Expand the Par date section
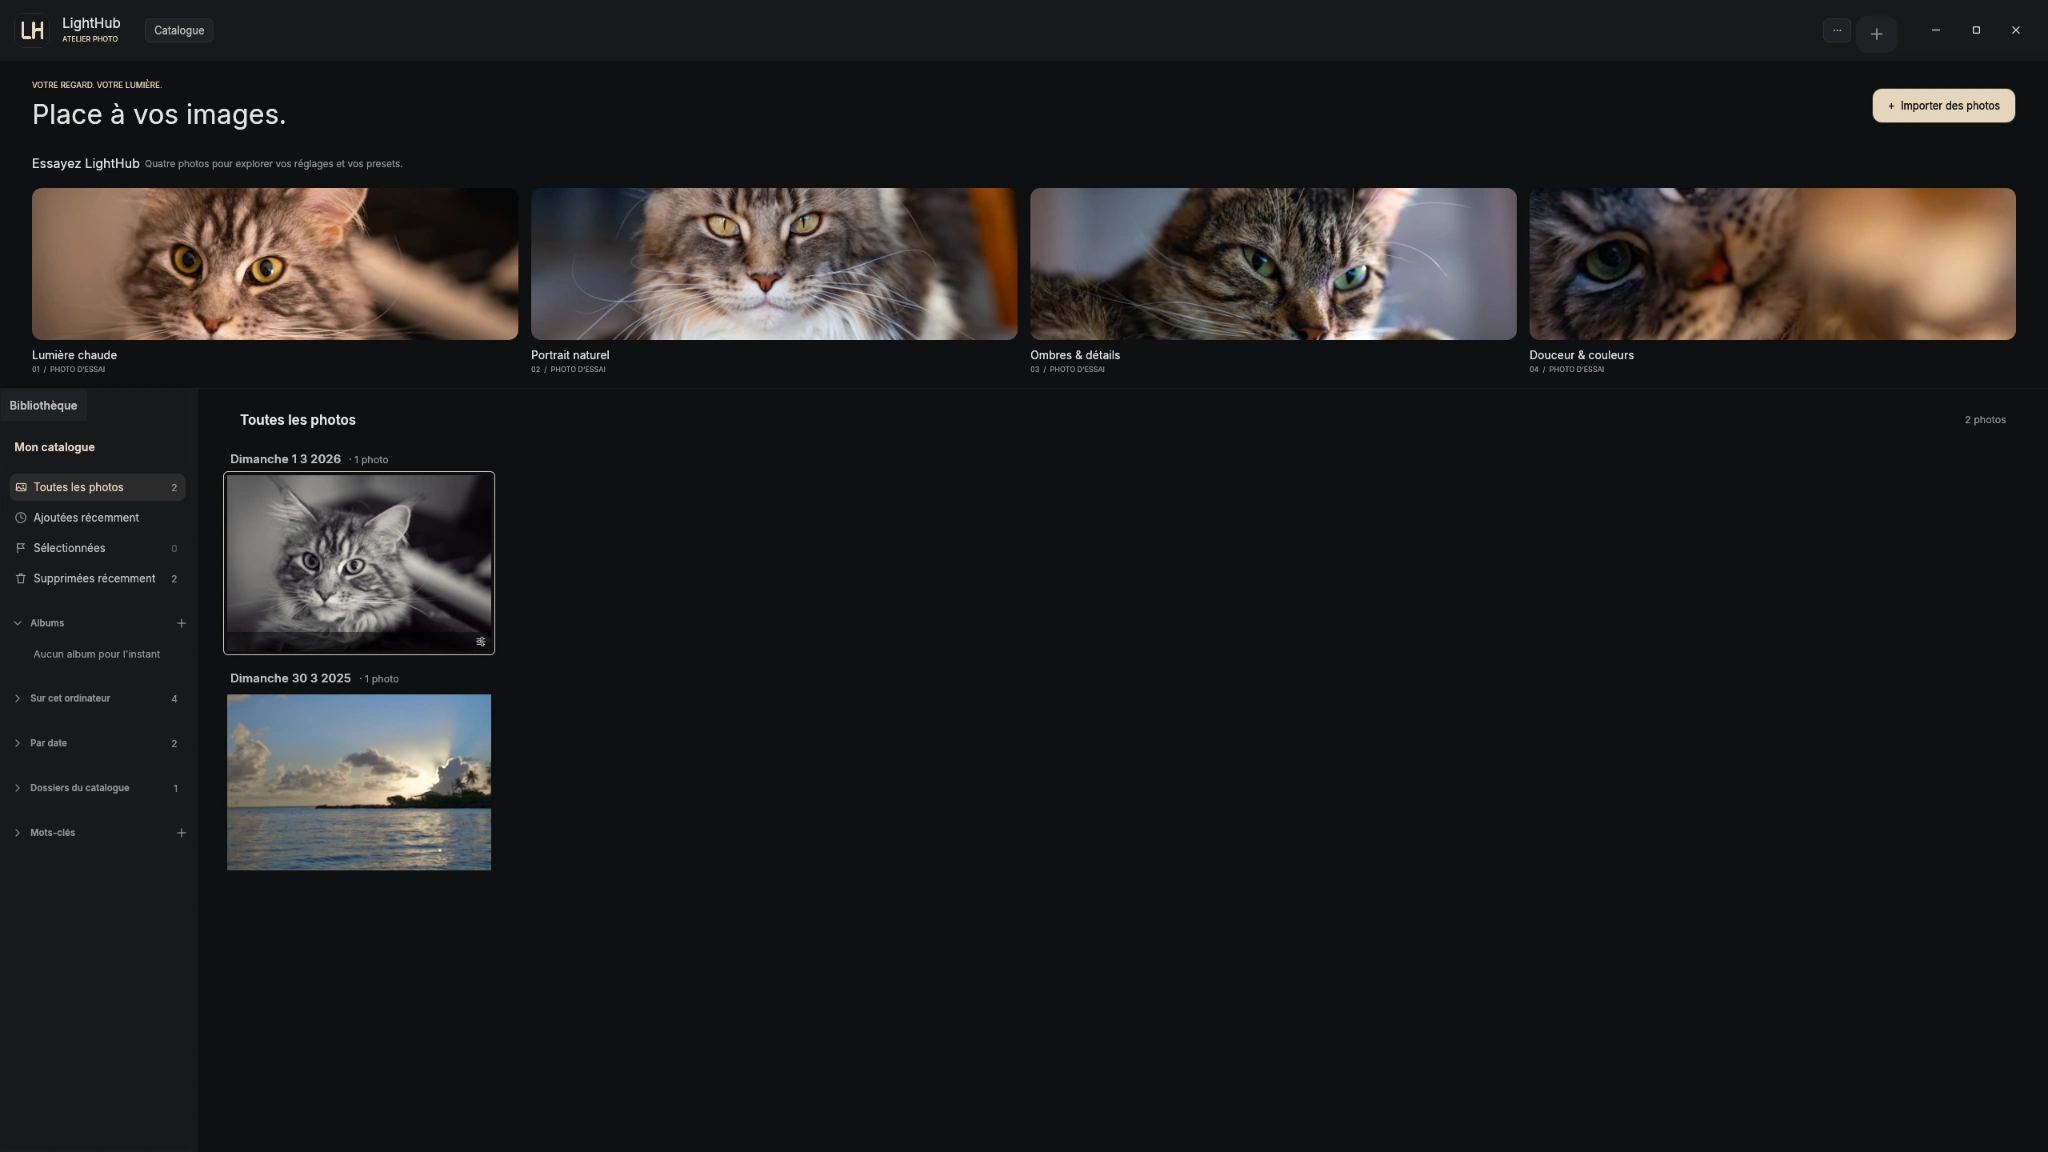Image resolution: width=2048 pixels, height=1152 pixels. tap(17, 743)
